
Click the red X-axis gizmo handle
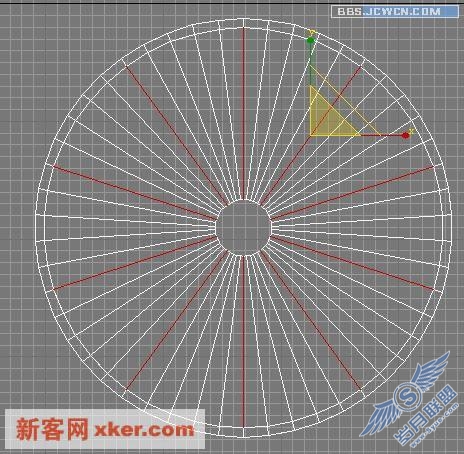click(405, 135)
